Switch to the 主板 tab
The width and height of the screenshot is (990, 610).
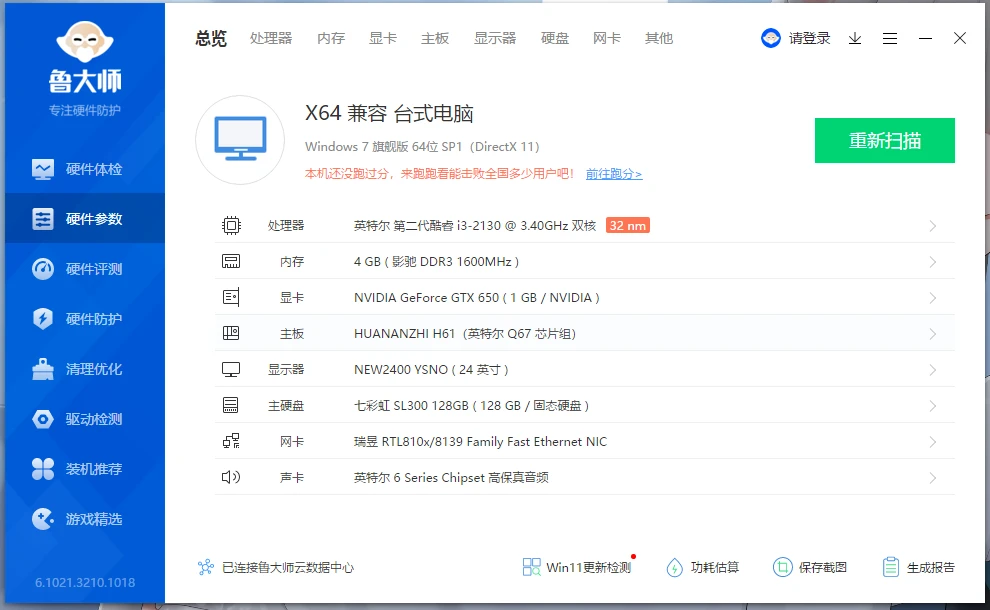[x=435, y=39]
